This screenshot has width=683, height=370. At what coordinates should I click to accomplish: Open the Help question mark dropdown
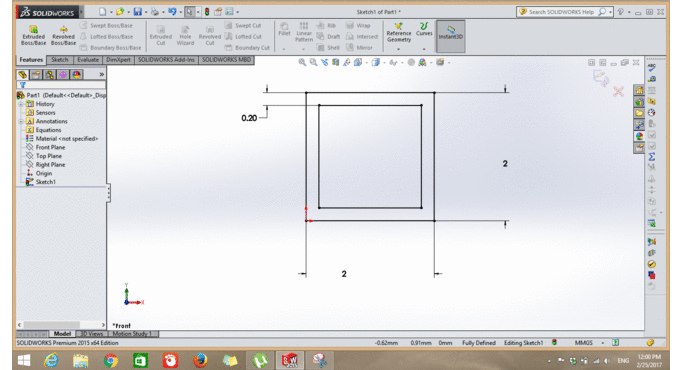pyautogui.click(x=629, y=12)
